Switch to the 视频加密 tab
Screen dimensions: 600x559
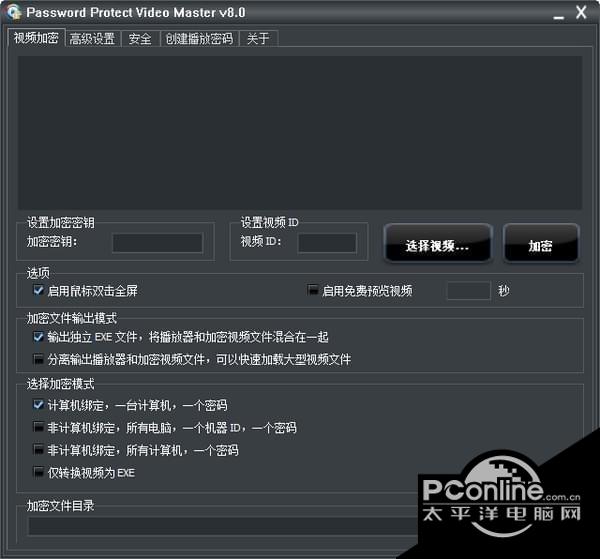(x=36, y=37)
